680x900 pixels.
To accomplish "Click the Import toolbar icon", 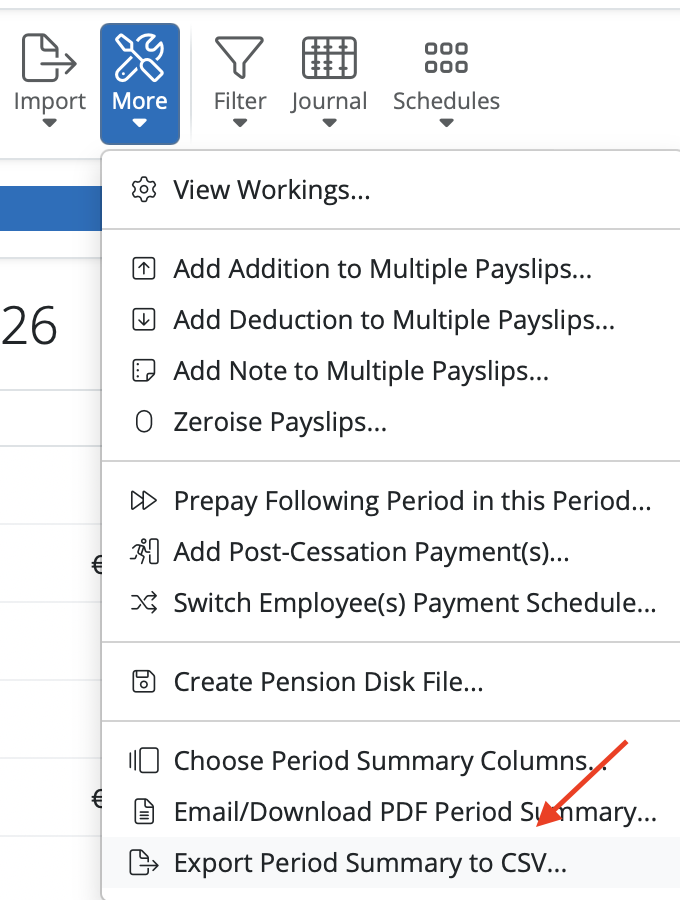I will (49, 57).
